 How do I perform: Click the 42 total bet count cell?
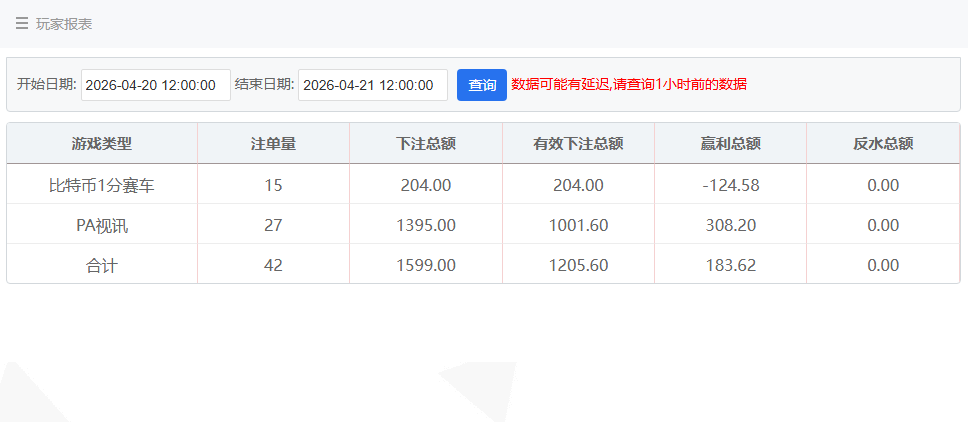point(273,265)
